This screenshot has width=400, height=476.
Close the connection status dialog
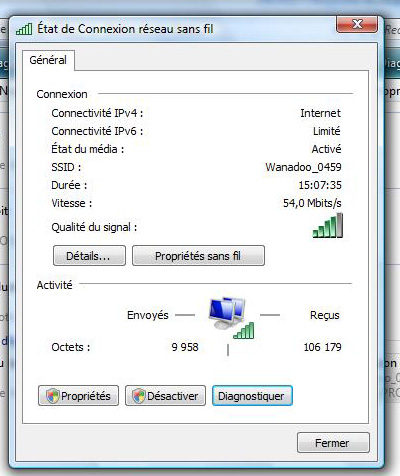(357, 24)
